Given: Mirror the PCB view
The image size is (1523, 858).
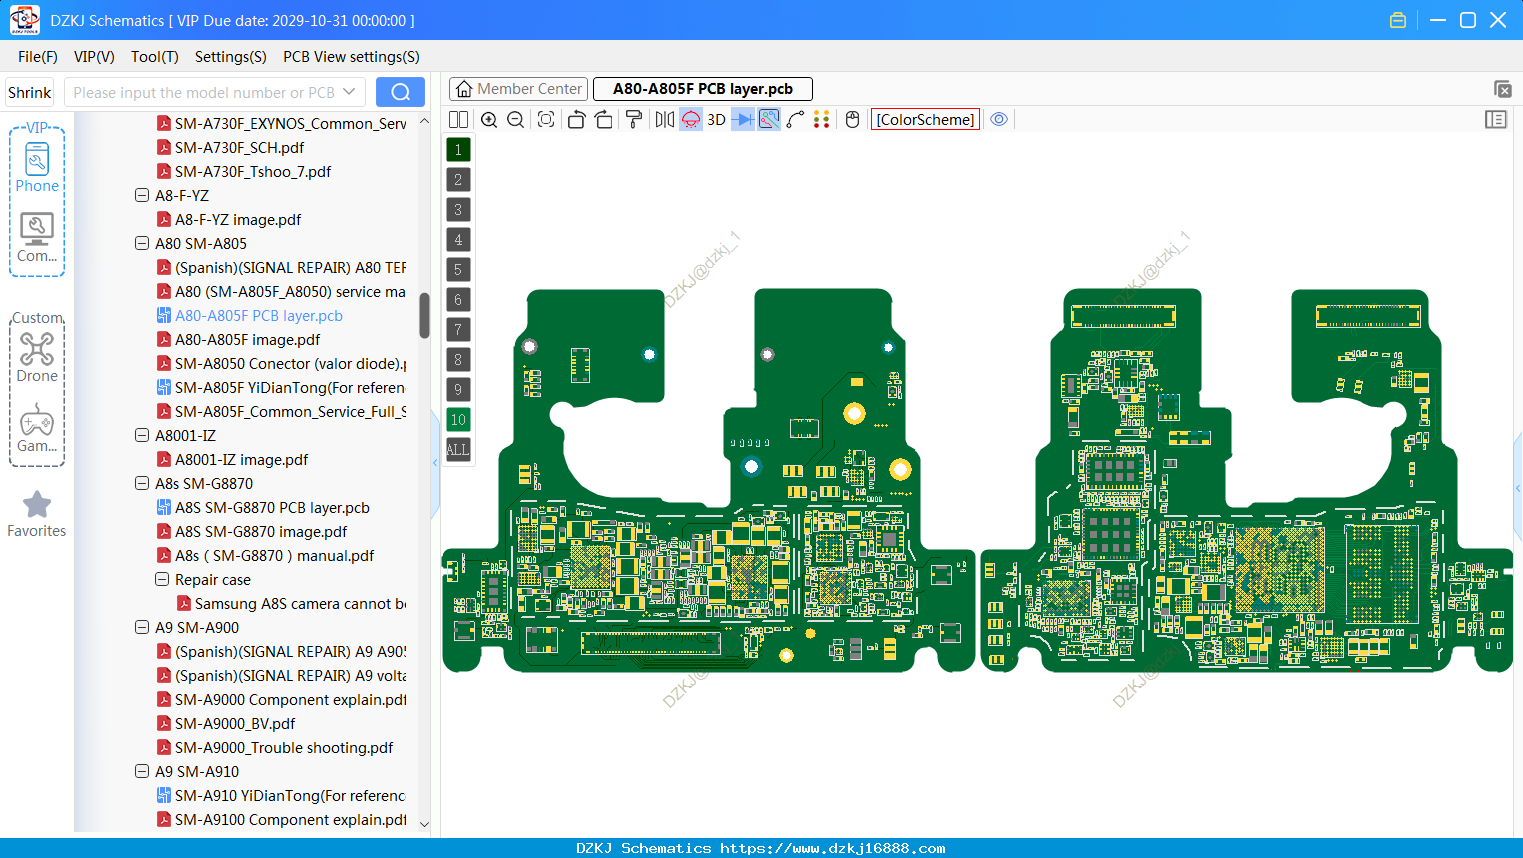Looking at the screenshot, I should [x=664, y=120].
